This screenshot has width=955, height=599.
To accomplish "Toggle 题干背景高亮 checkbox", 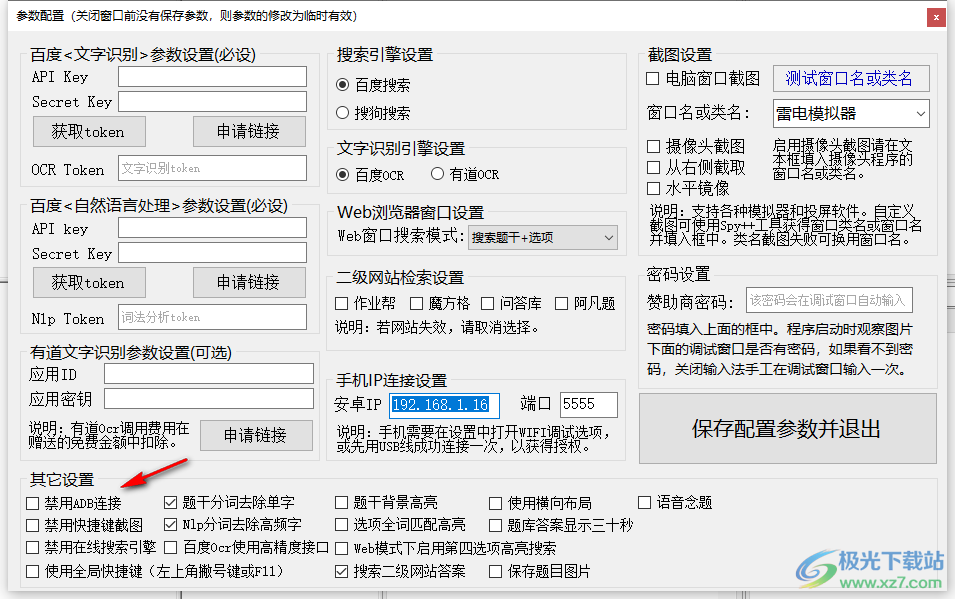I will click(342, 503).
